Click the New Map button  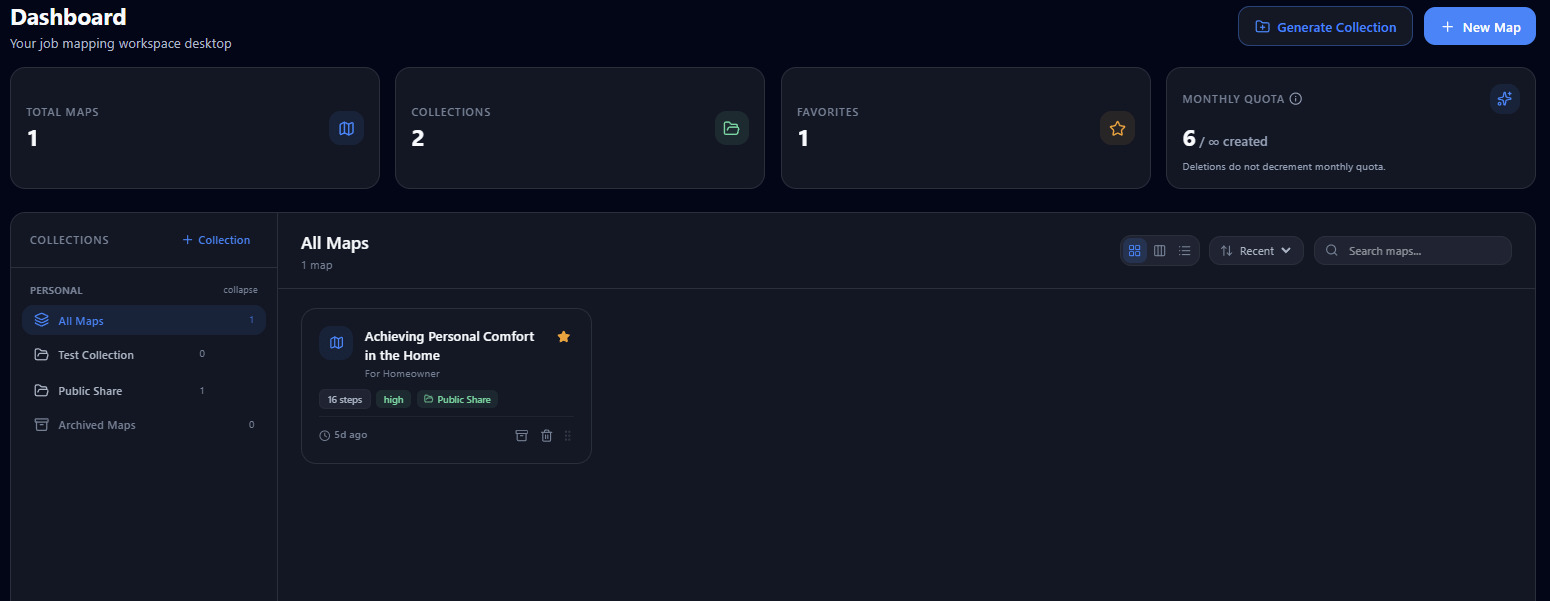pyautogui.click(x=1480, y=27)
